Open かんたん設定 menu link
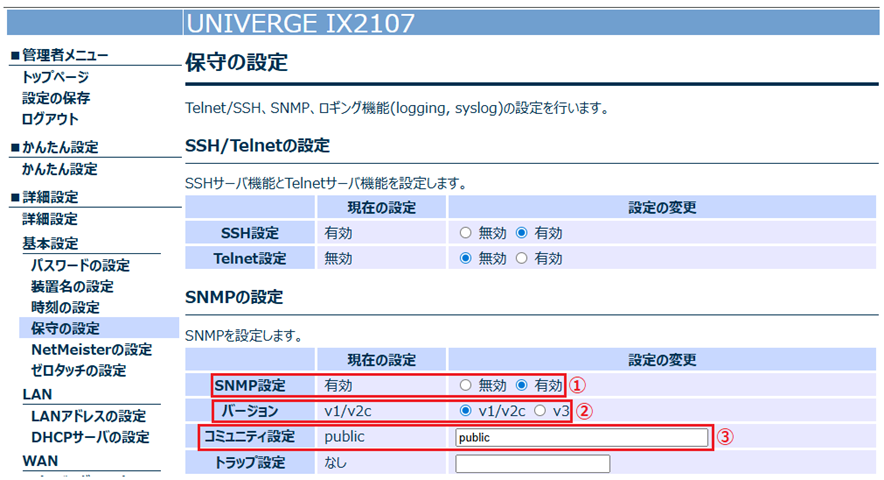The image size is (884, 480). 60,169
